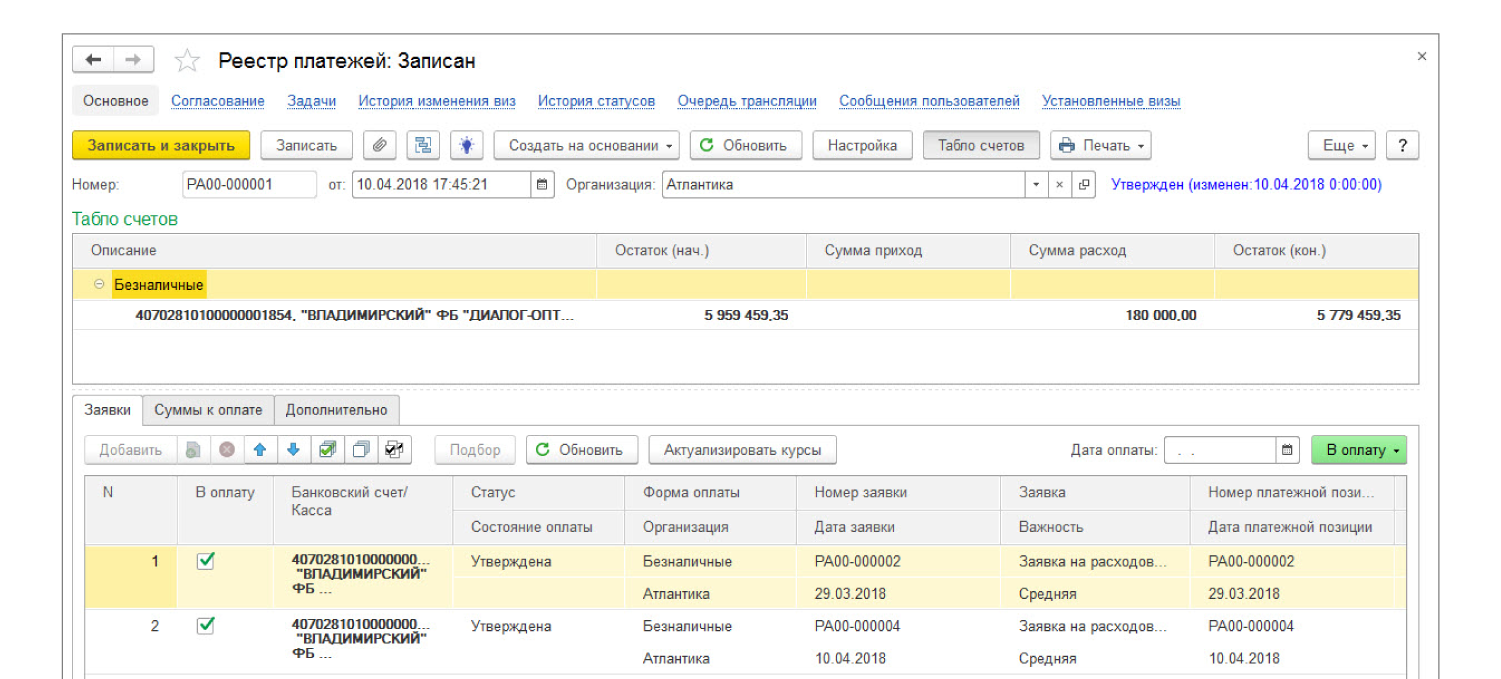Viewport: 1501px width, 679px height.
Task: Click the light bulb icon
Action: pyautogui.click(x=466, y=145)
